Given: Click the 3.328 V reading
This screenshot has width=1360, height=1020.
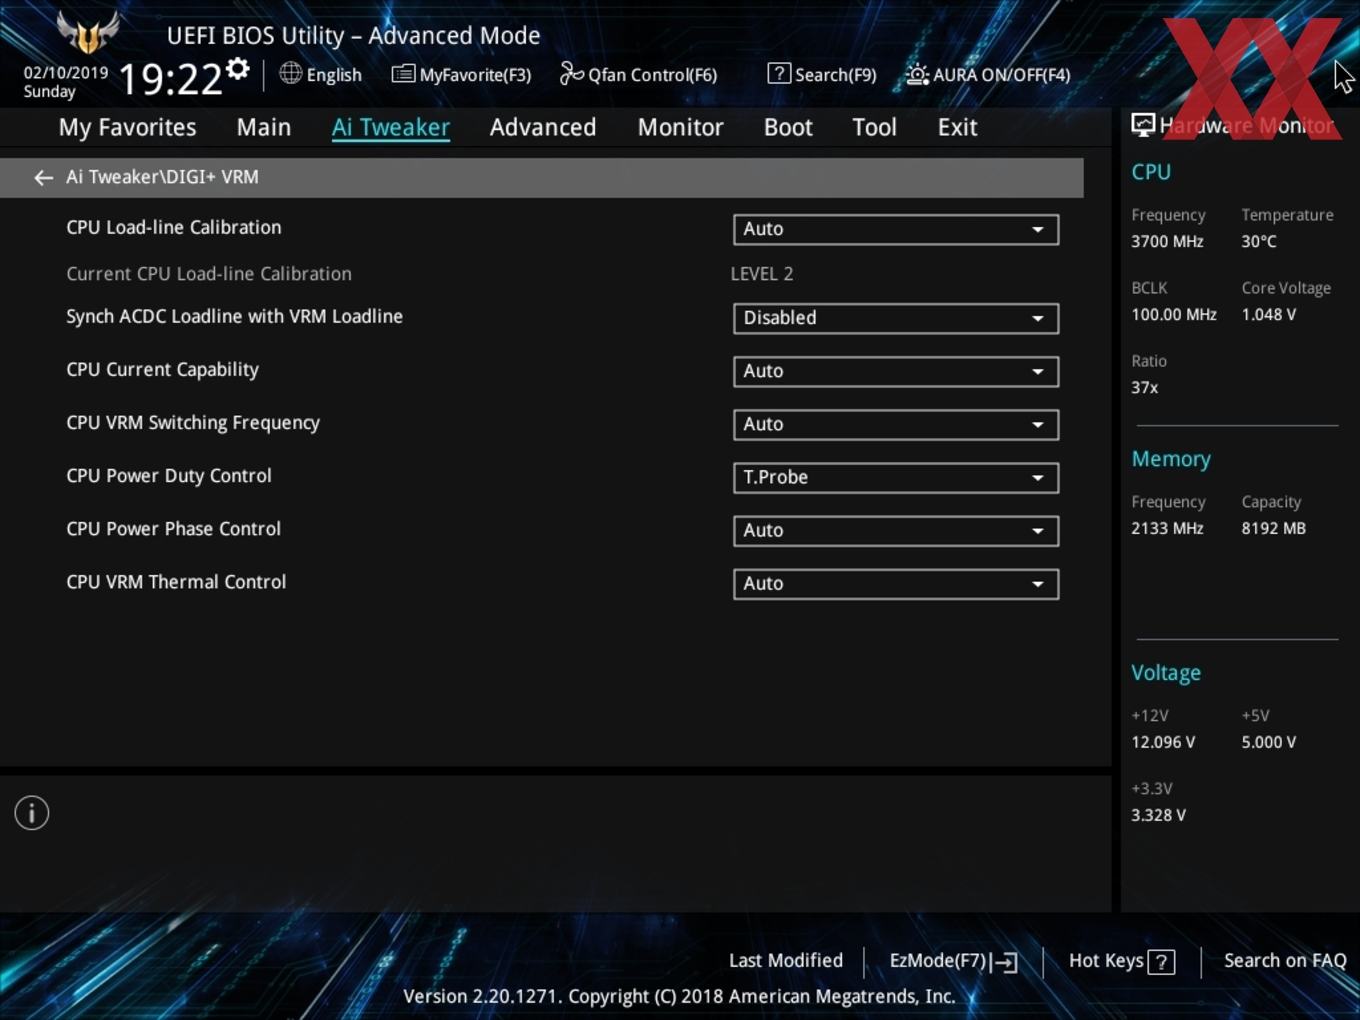Looking at the screenshot, I should click(x=1158, y=815).
